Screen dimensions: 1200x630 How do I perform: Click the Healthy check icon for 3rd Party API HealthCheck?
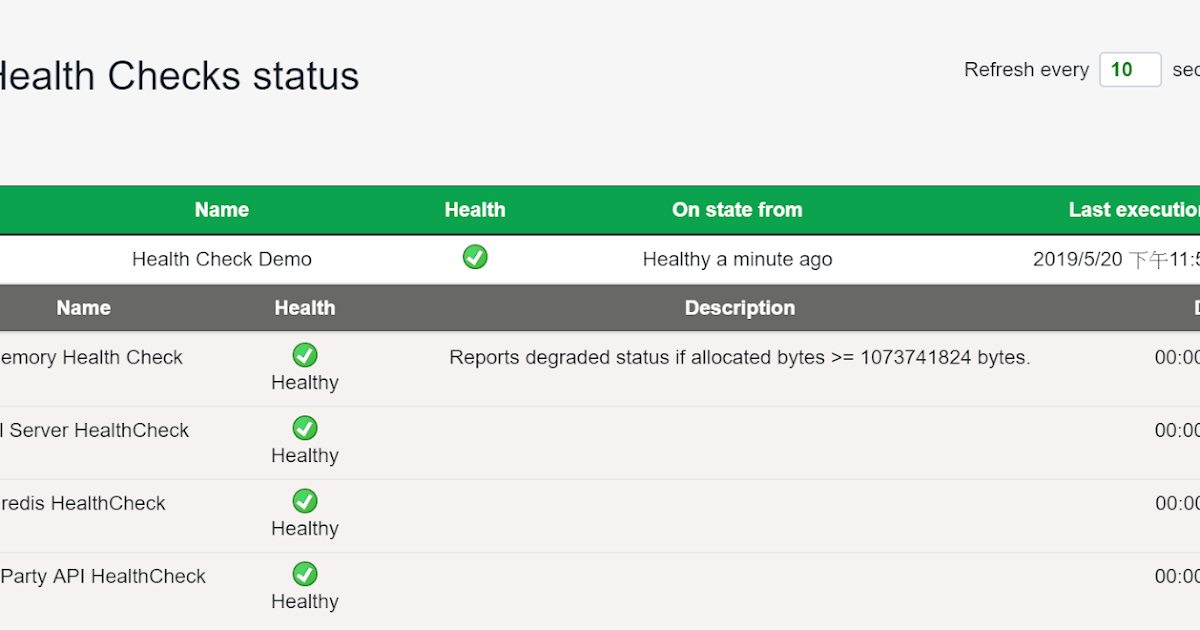coord(304,574)
